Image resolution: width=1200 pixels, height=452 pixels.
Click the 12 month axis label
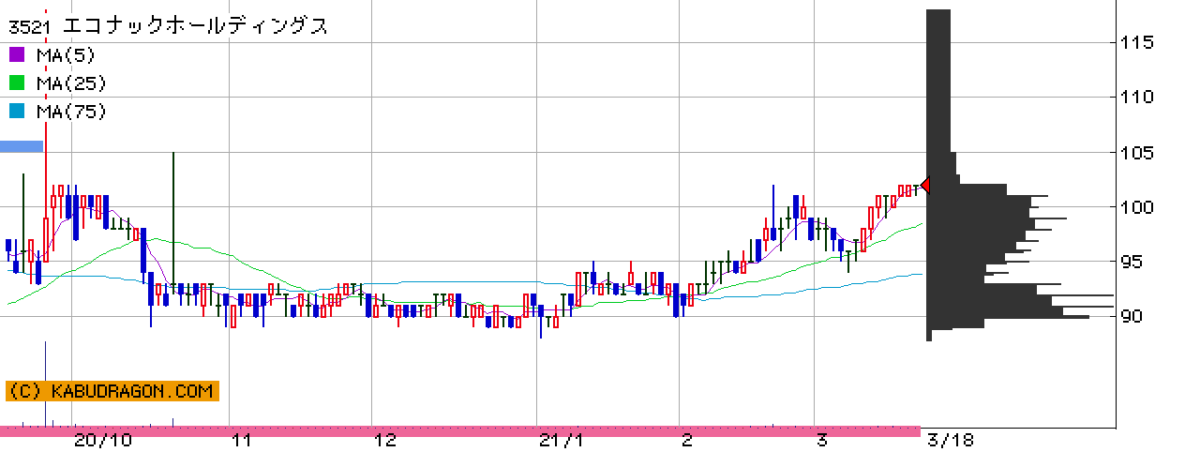384,440
